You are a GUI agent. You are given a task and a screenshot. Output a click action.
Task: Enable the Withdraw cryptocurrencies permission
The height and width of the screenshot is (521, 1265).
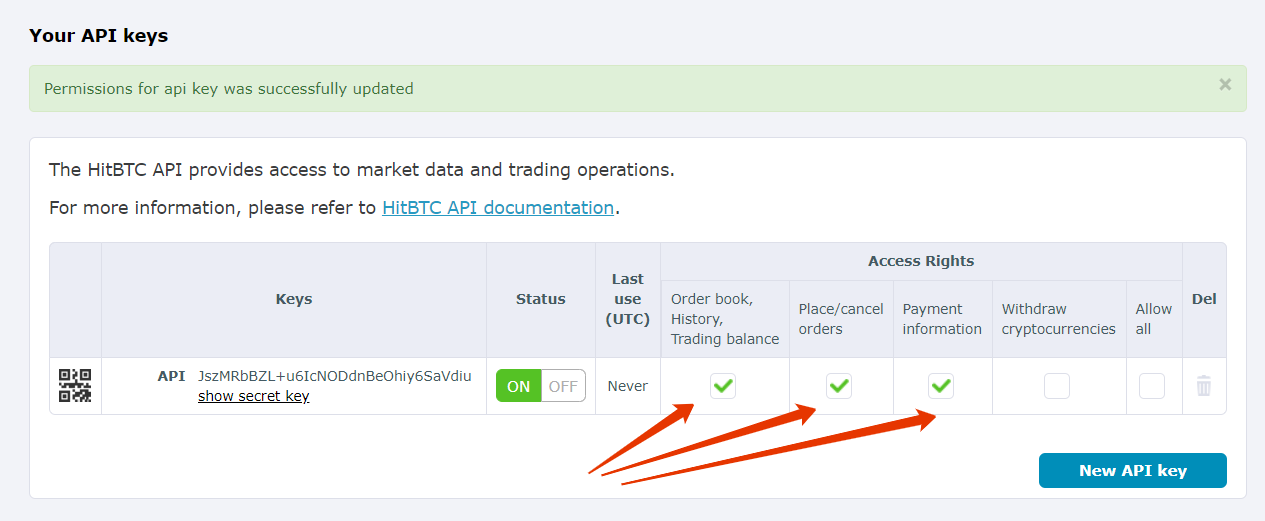pos(1057,386)
